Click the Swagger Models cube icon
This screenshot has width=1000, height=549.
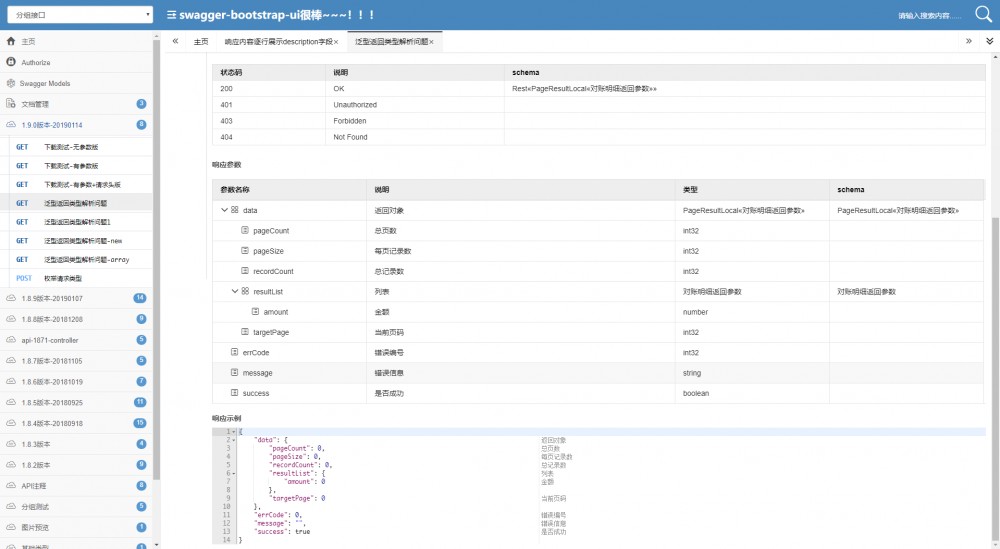tap(11, 83)
